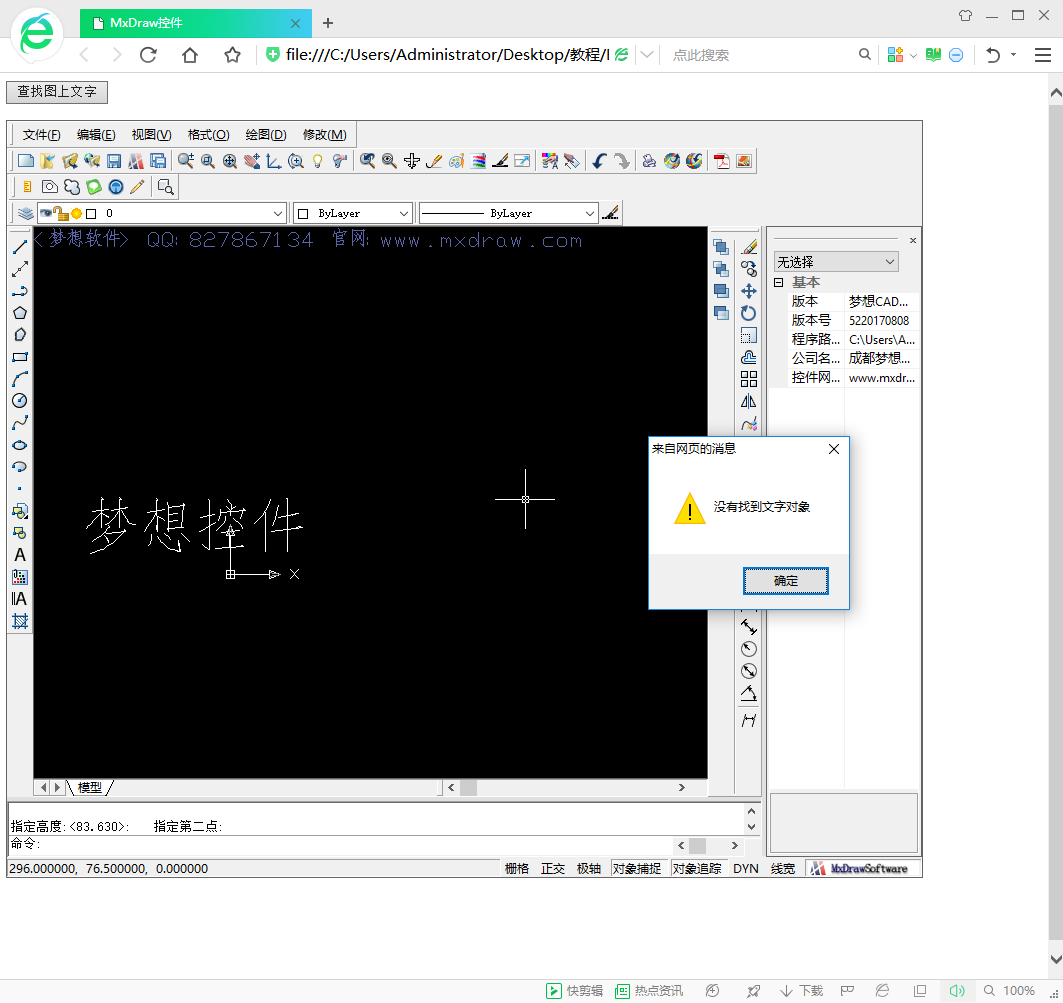Toggle 栅格 grid mode
Viewport: 1063px width, 1003px height.
coord(517,868)
